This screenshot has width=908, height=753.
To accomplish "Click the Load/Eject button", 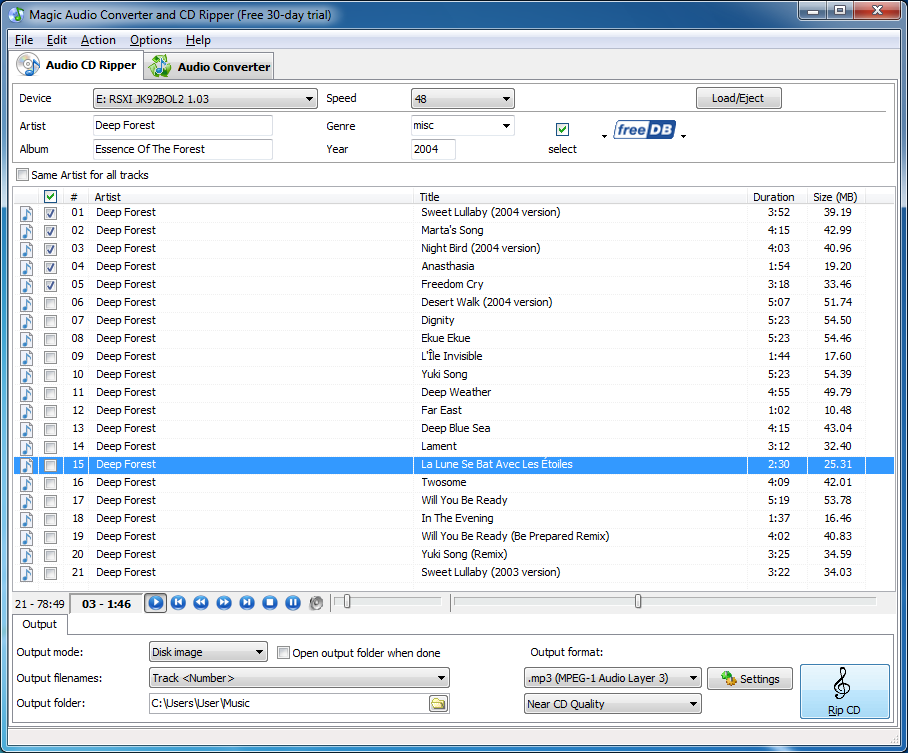I will point(738,98).
